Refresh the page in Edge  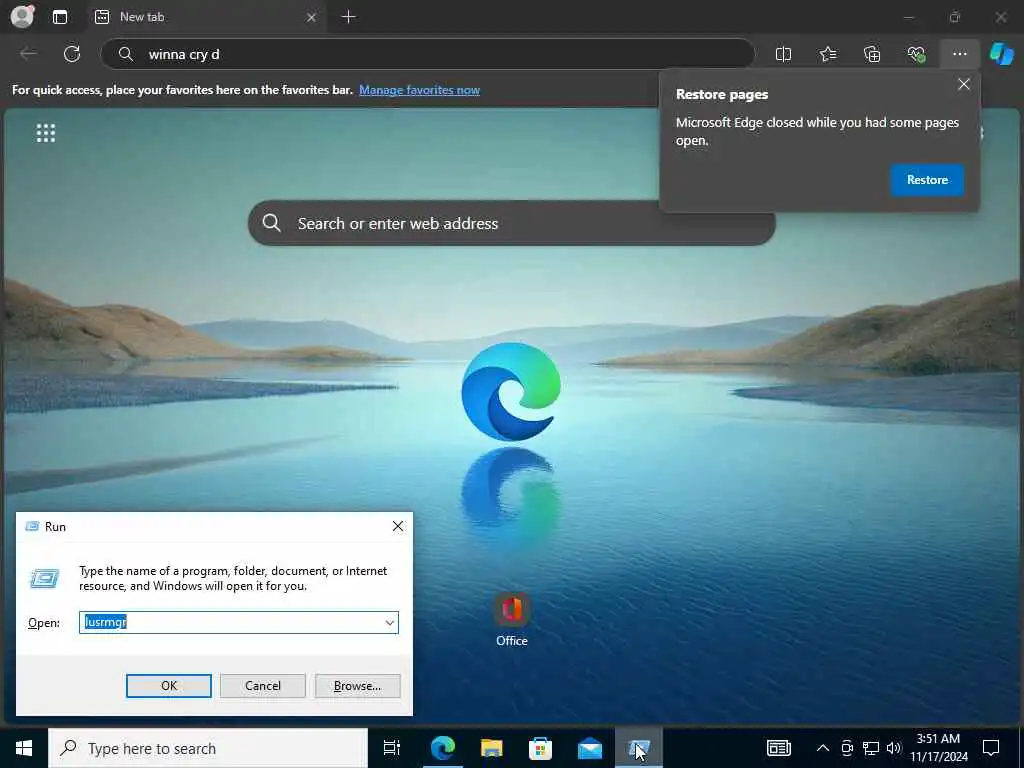pos(72,54)
